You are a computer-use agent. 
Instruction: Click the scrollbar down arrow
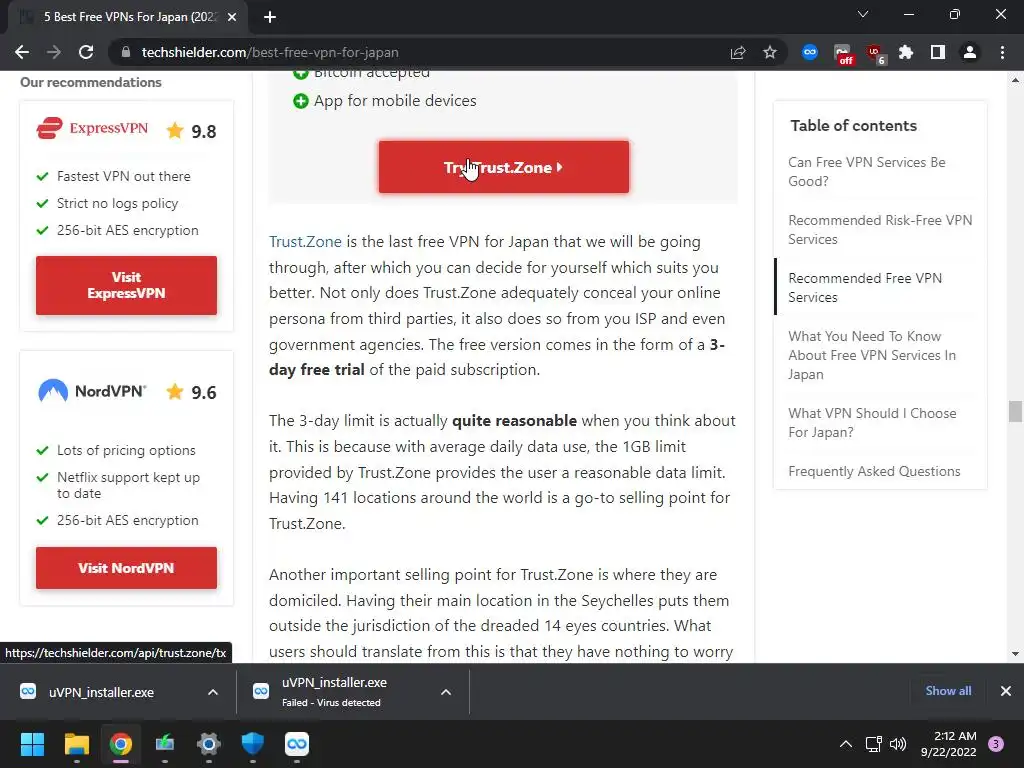tap(1015, 654)
